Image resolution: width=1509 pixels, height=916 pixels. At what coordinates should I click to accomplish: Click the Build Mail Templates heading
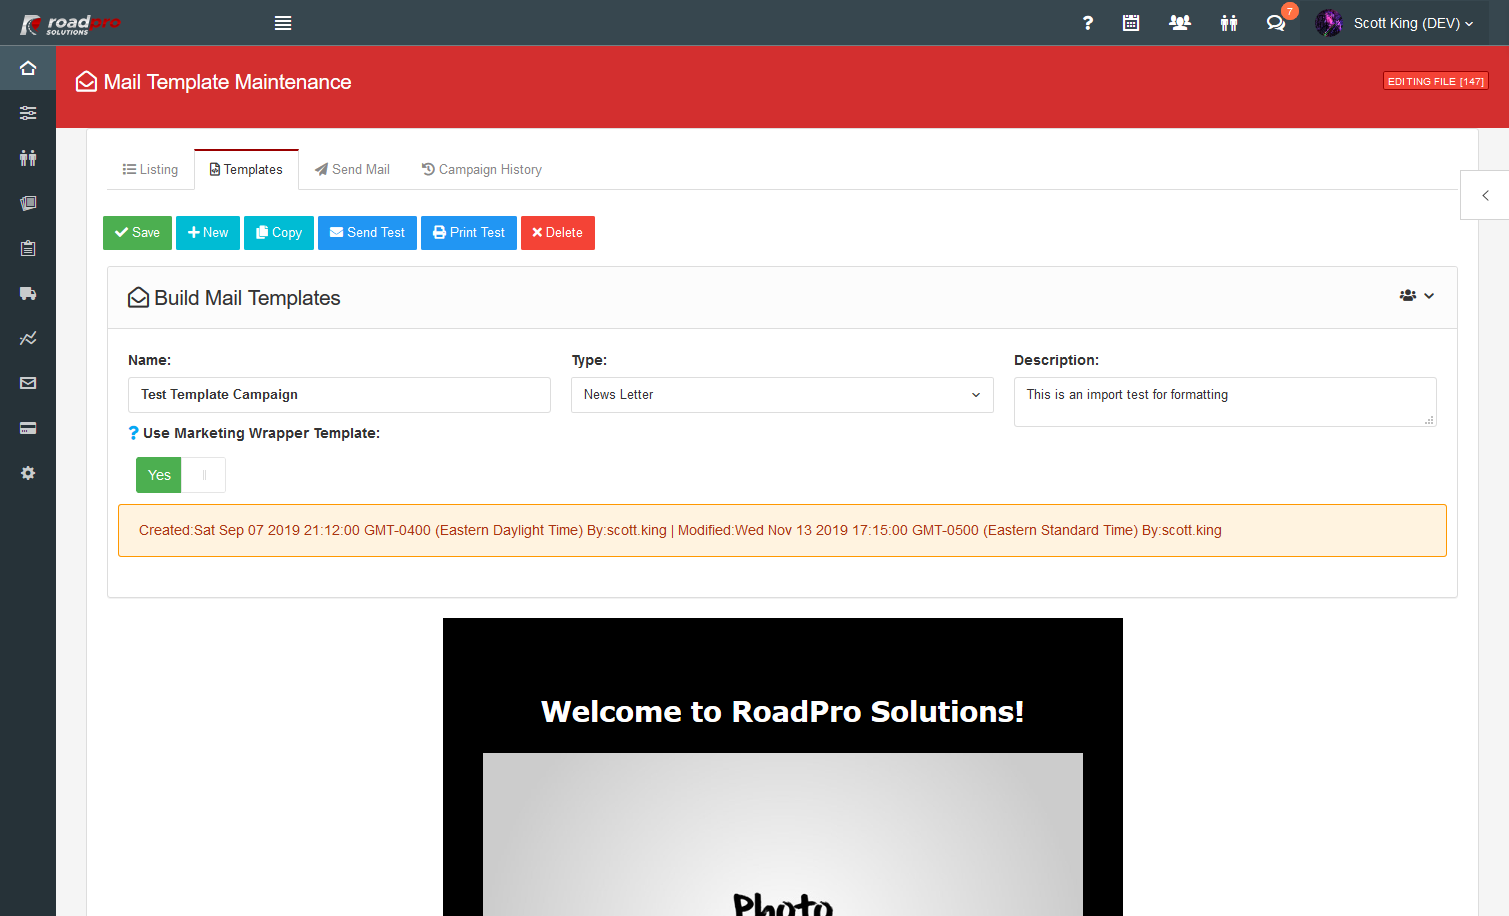[247, 298]
